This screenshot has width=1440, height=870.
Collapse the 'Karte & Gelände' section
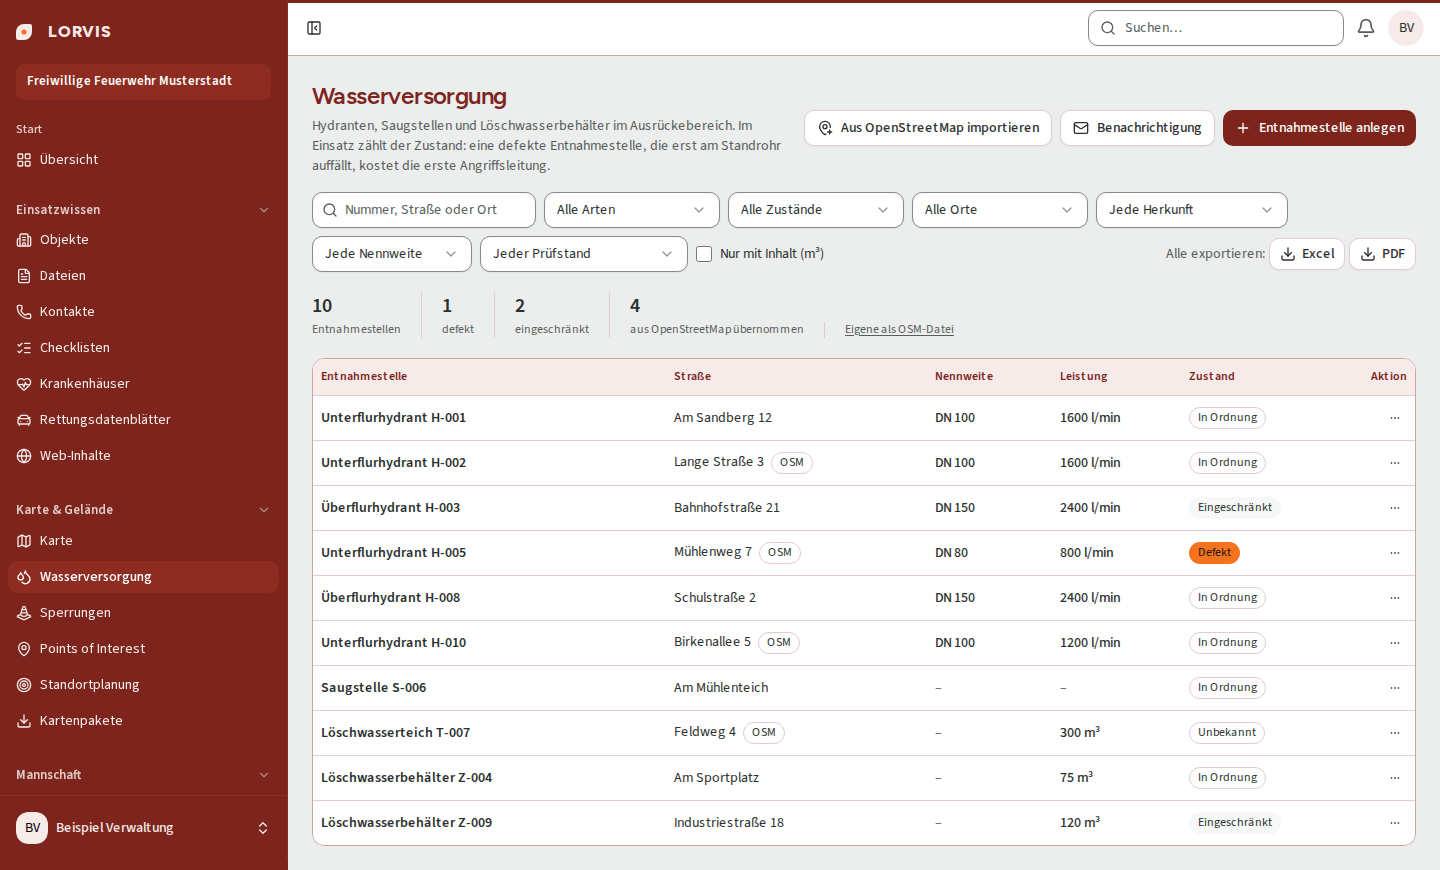point(143,510)
